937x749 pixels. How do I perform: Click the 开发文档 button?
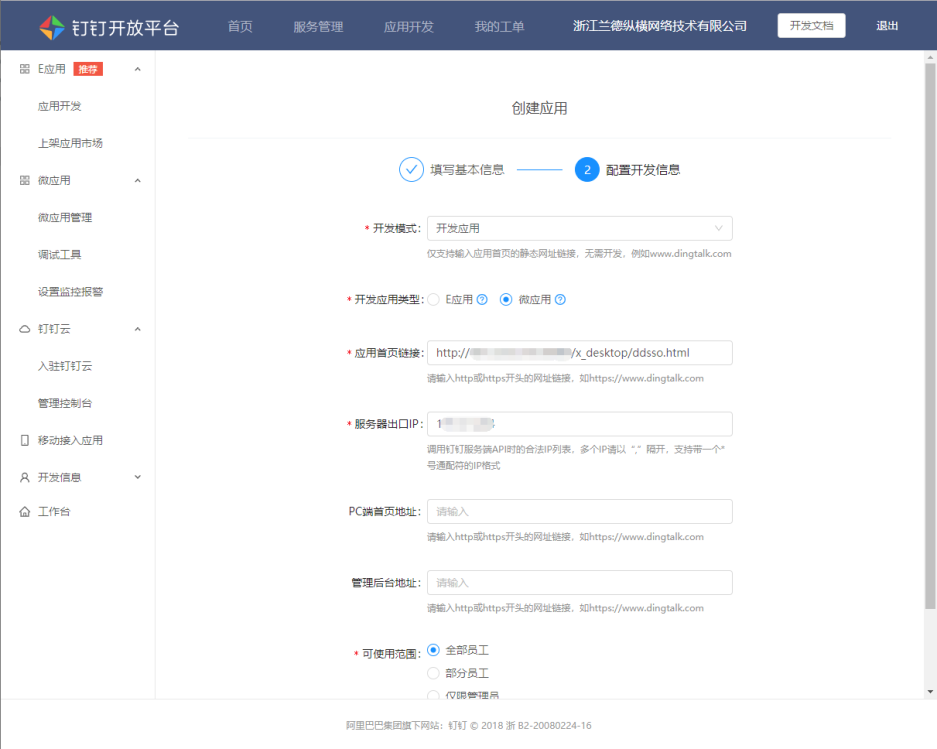pyautogui.click(x=811, y=26)
